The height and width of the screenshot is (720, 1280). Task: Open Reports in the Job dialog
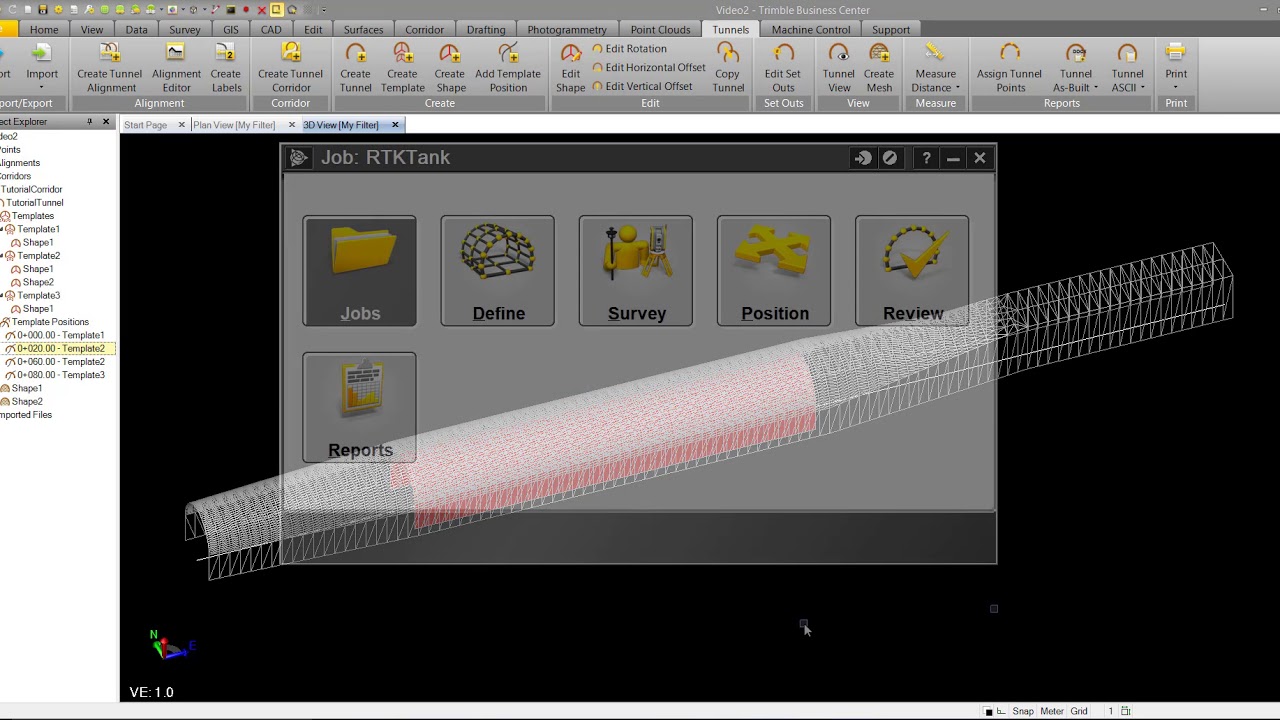coord(359,407)
